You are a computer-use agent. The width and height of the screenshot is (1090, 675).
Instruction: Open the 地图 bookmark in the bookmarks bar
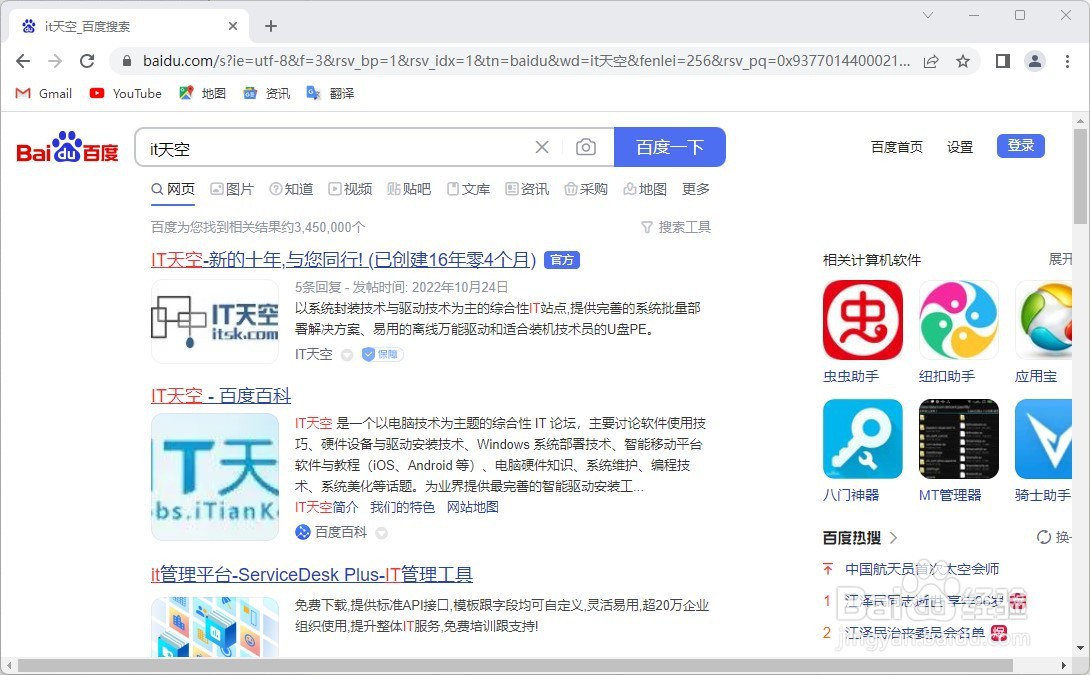tap(202, 93)
